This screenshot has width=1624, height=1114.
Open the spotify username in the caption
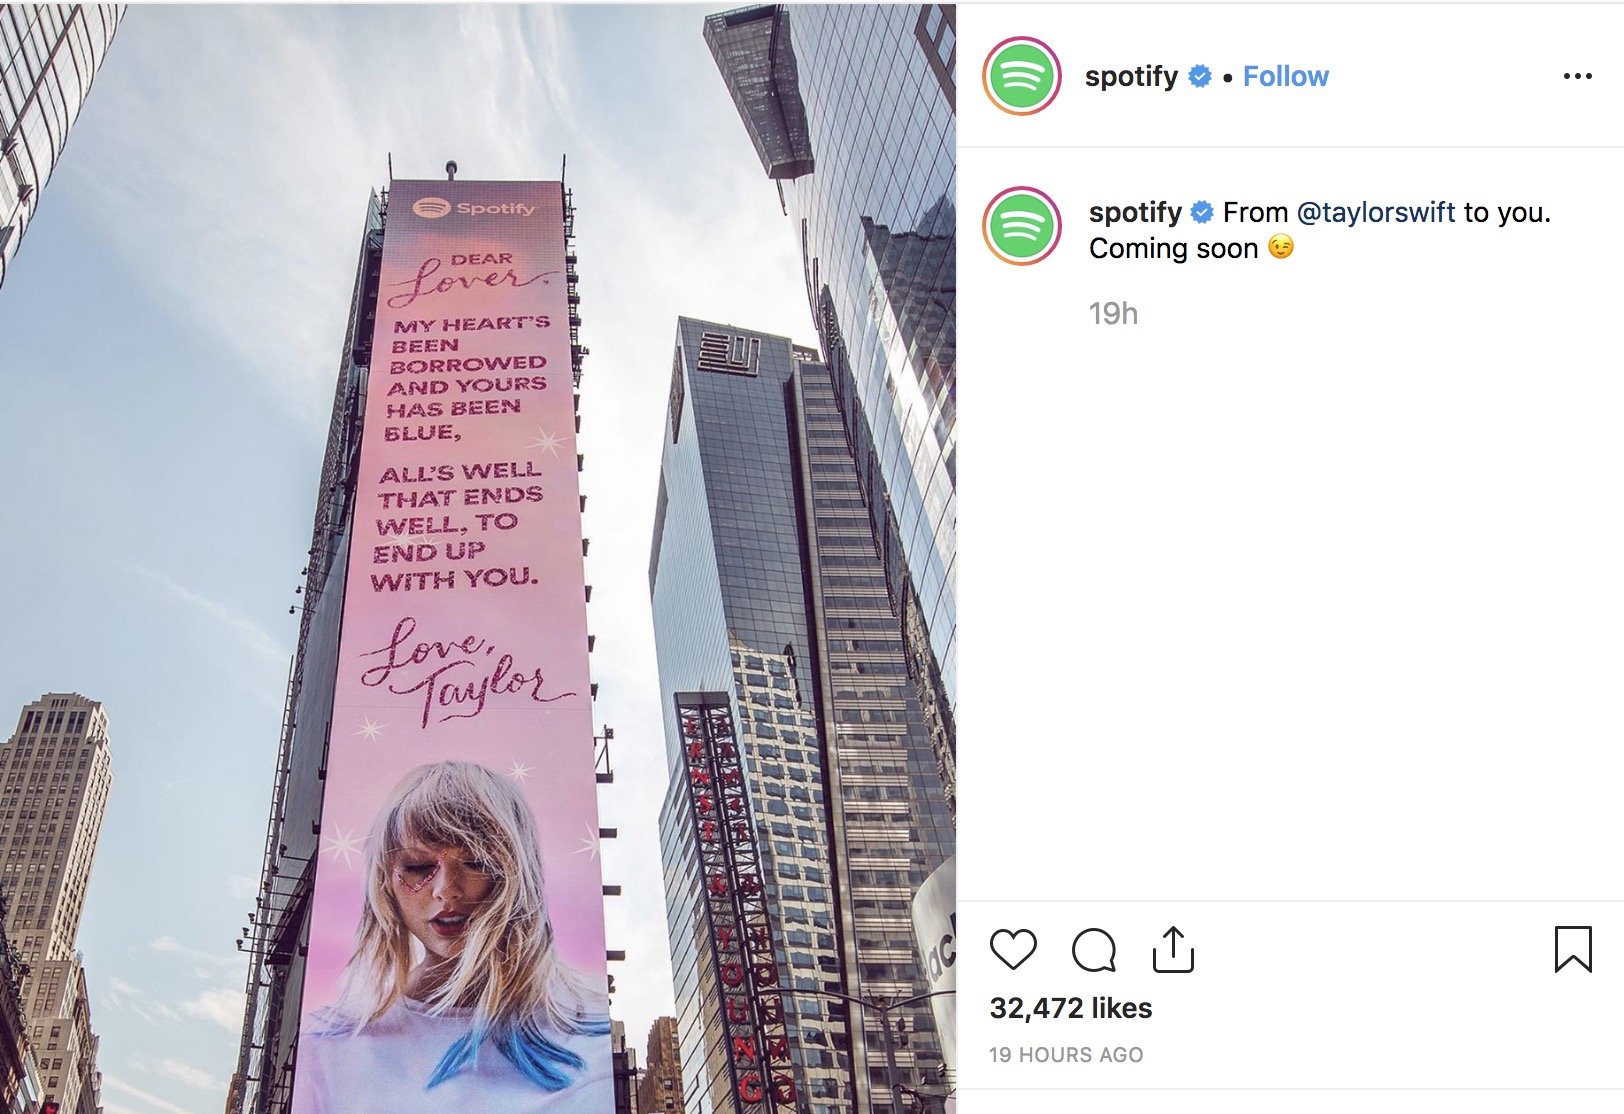(1135, 212)
